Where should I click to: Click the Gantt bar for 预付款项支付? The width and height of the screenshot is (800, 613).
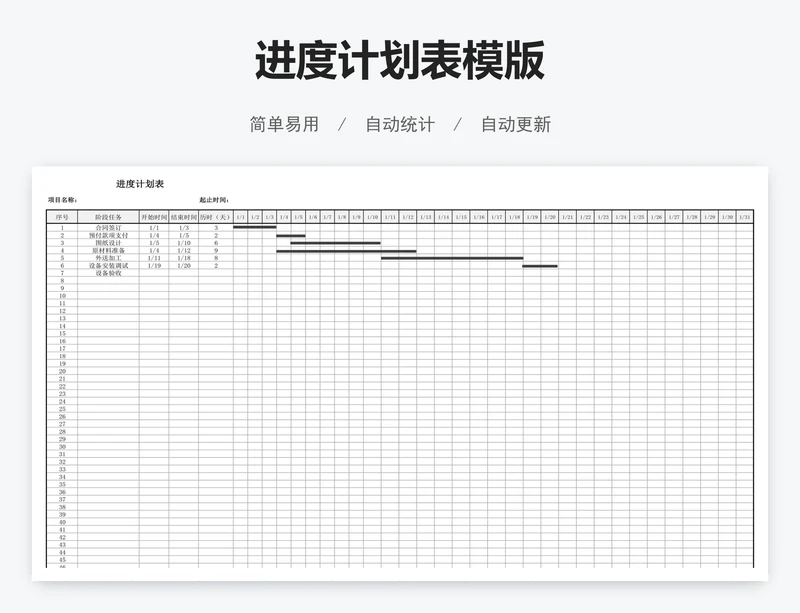[x=291, y=236]
